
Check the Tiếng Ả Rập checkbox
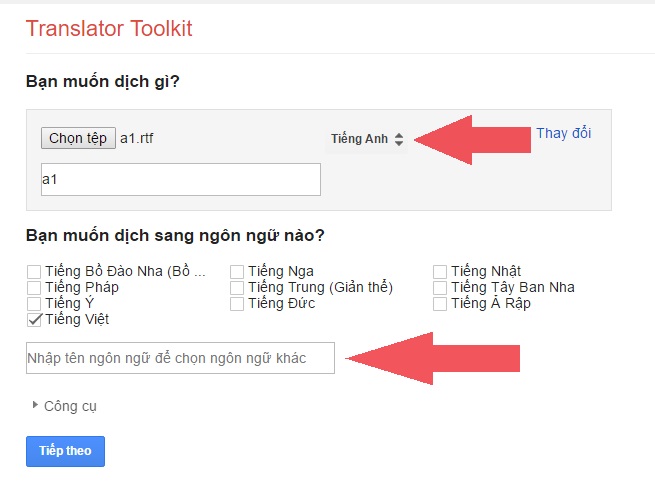tap(440, 304)
